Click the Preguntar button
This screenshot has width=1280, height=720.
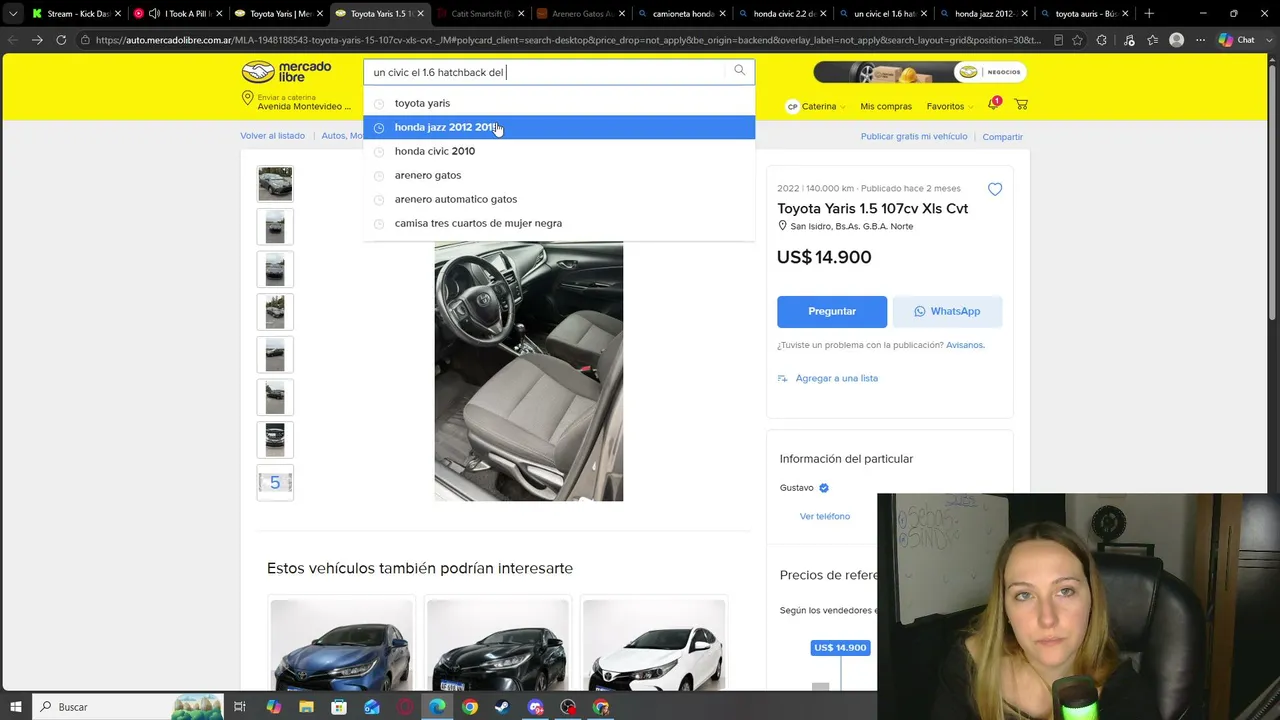tap(832, 311)
